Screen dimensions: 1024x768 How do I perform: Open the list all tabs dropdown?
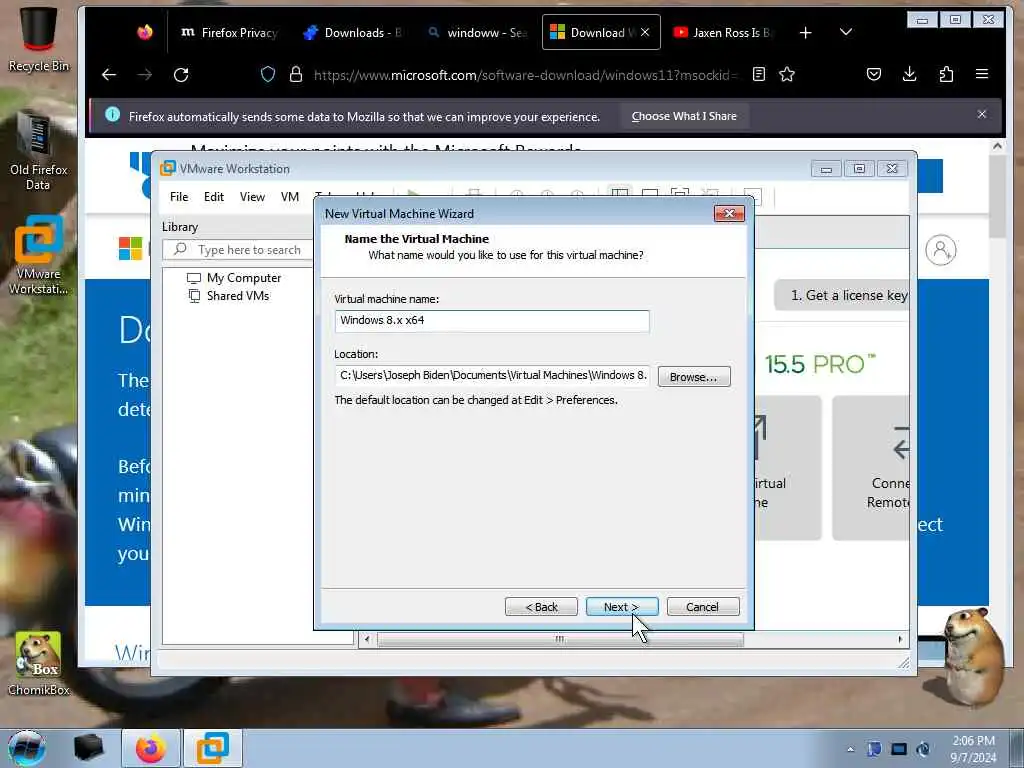(846, 32)
